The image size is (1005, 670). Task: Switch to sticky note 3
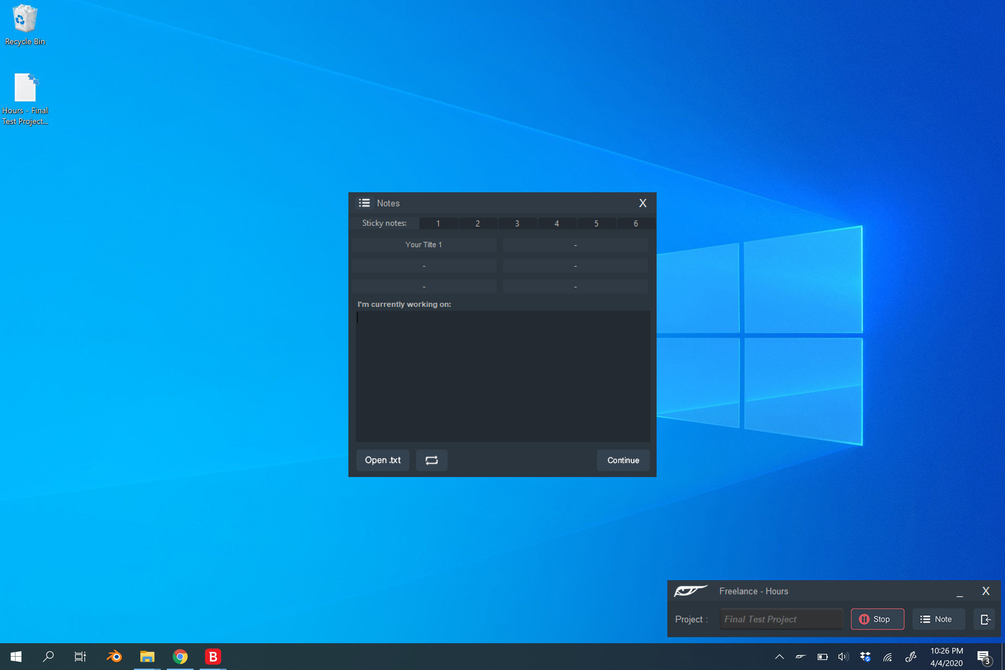[x=517, y=223]
